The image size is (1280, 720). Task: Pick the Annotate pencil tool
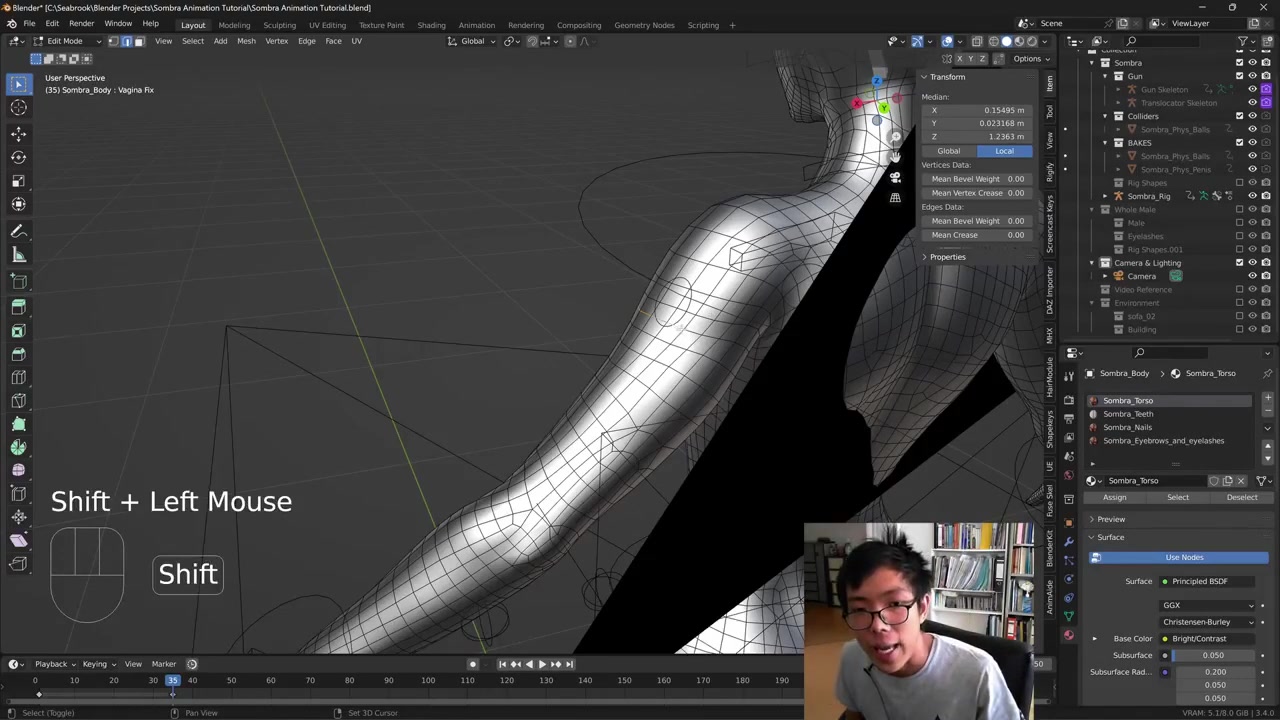18,231
